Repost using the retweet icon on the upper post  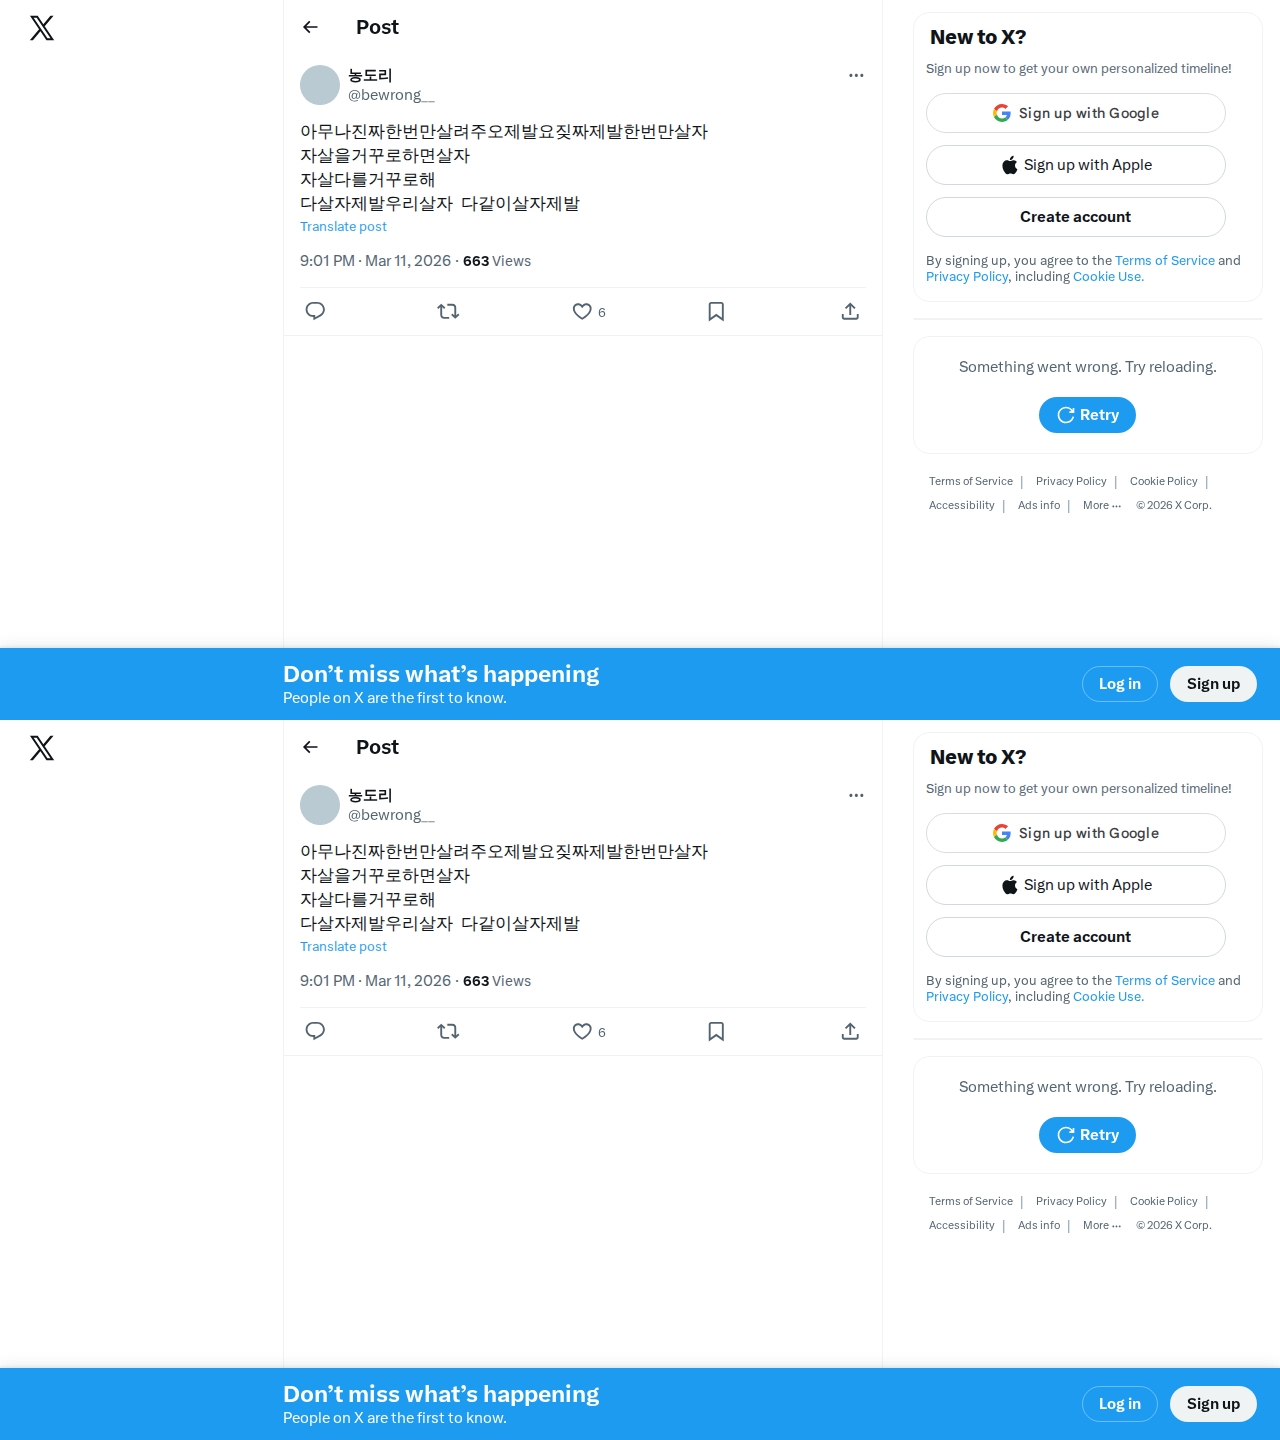click(448, 311)
